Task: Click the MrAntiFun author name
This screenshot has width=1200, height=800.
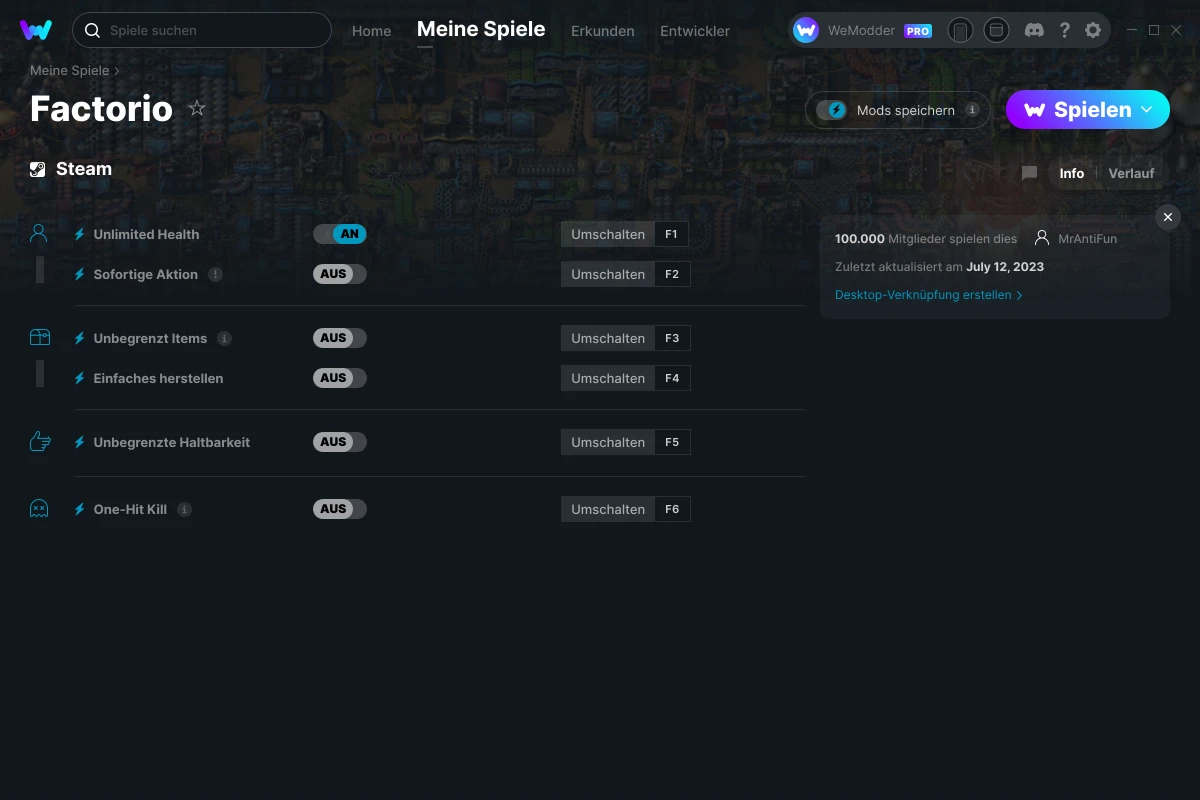Action: click(1088, 238)
